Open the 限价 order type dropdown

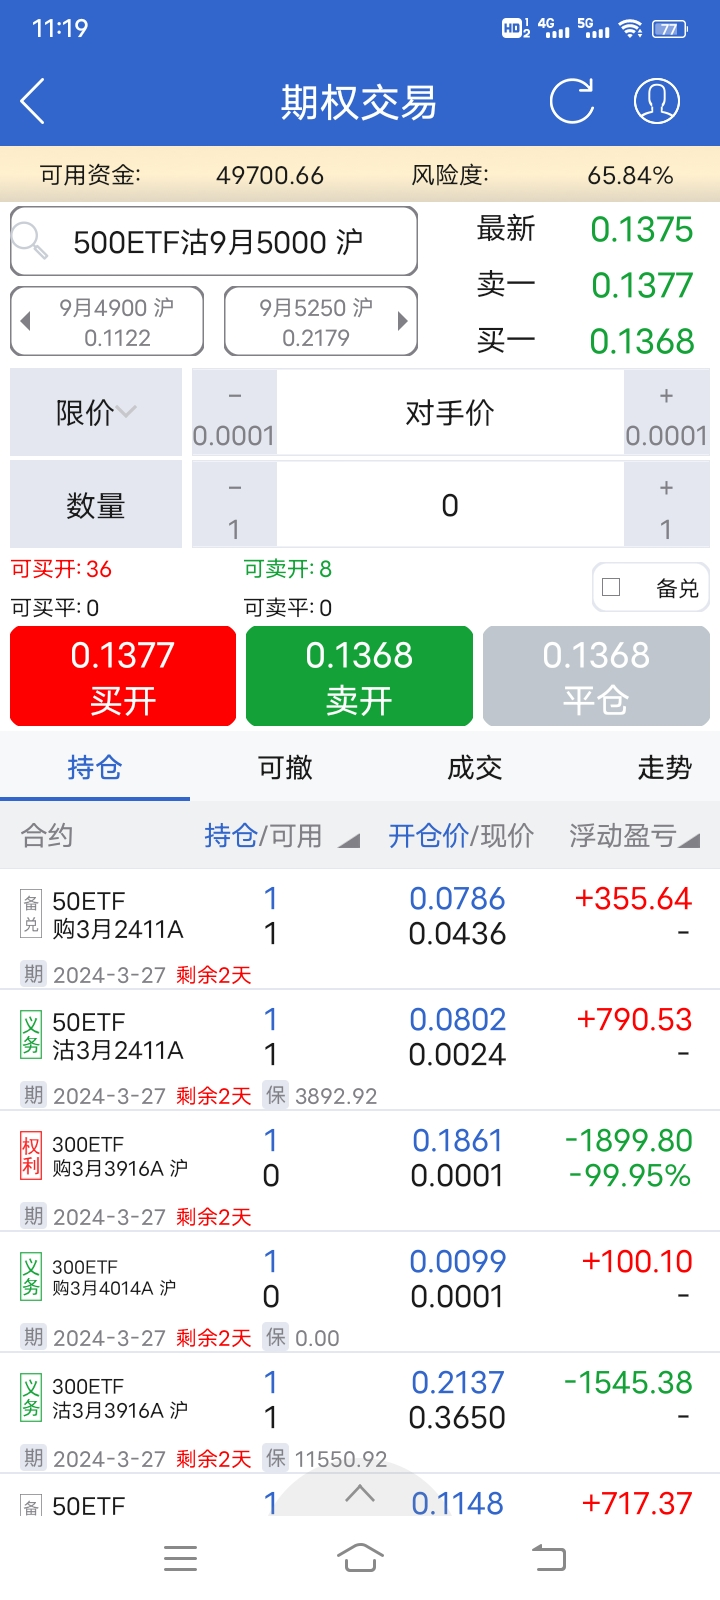click(x=96, y=412)
